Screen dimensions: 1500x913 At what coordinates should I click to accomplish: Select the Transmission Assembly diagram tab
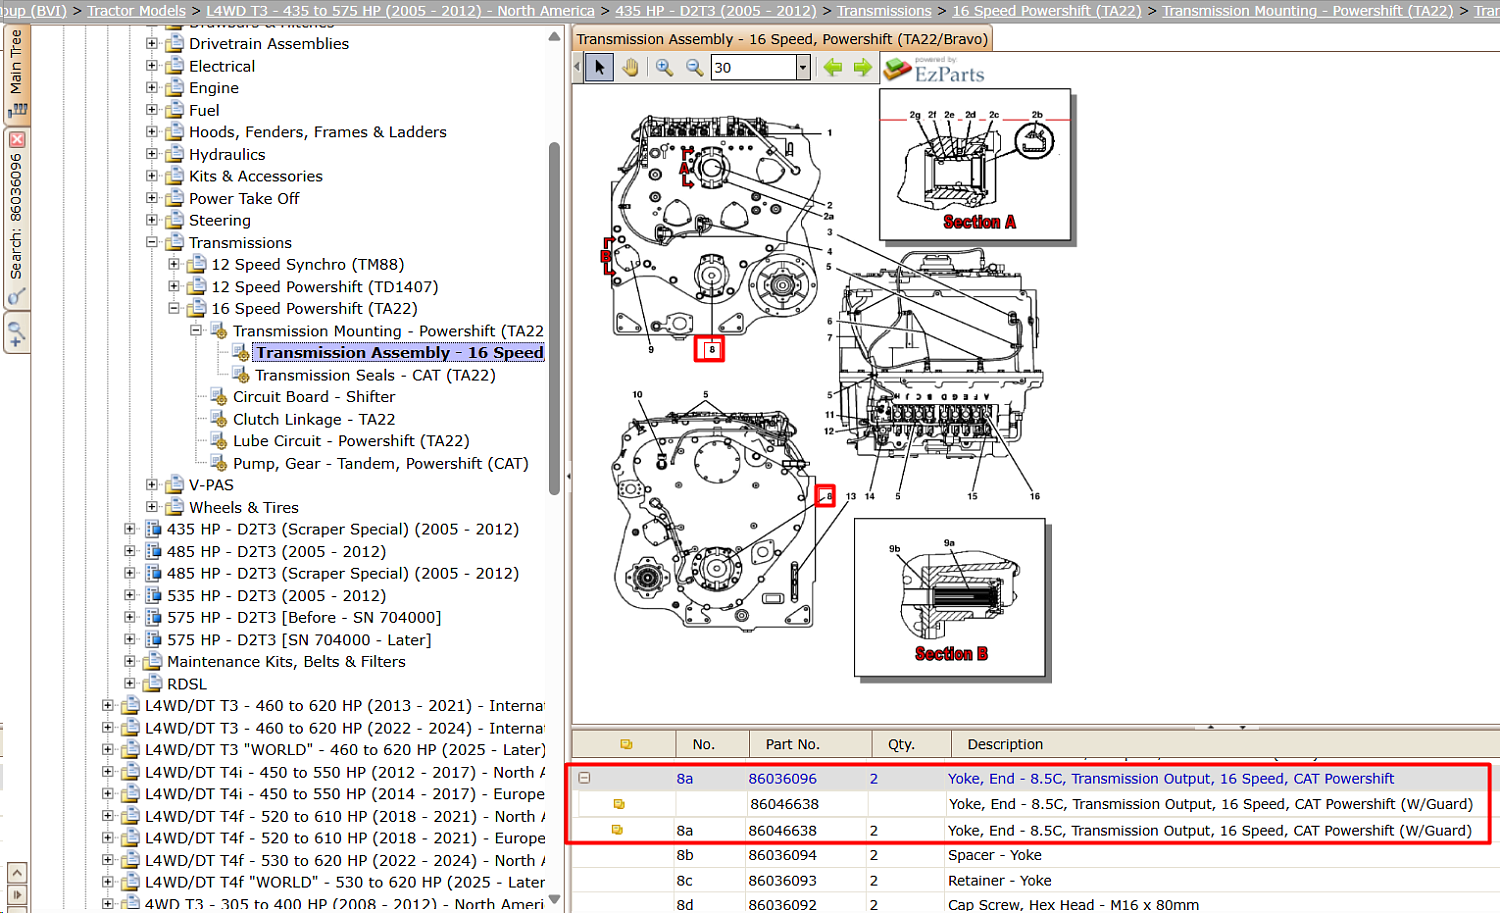tap(782, 39)
